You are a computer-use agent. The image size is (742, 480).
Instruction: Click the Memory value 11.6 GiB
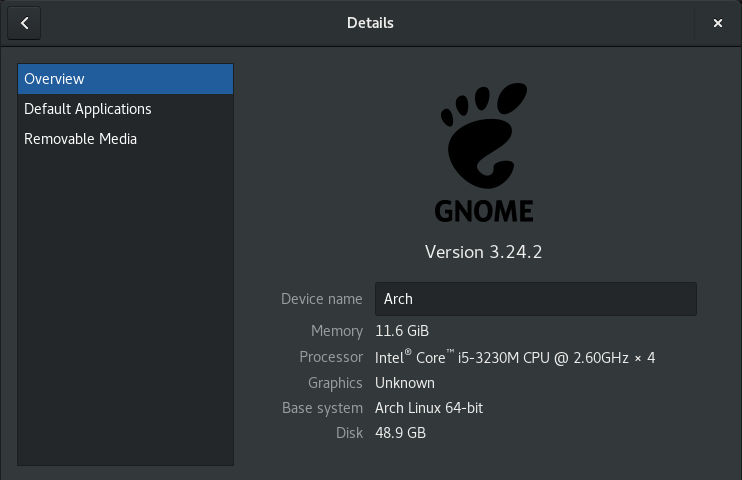pyautogui.click(x=402, y=331)
